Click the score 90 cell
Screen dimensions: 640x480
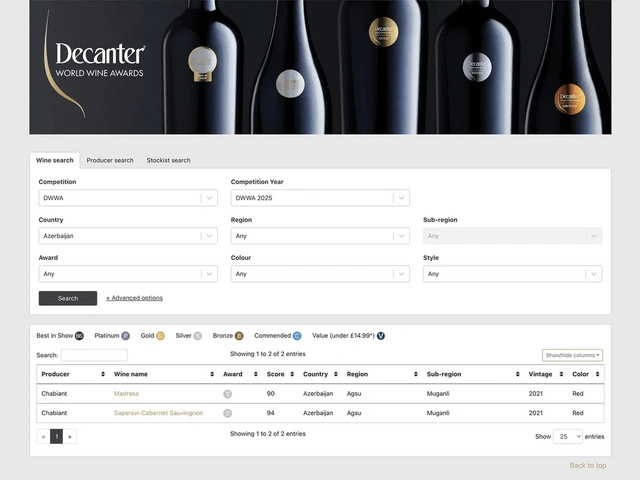point(270,394)
